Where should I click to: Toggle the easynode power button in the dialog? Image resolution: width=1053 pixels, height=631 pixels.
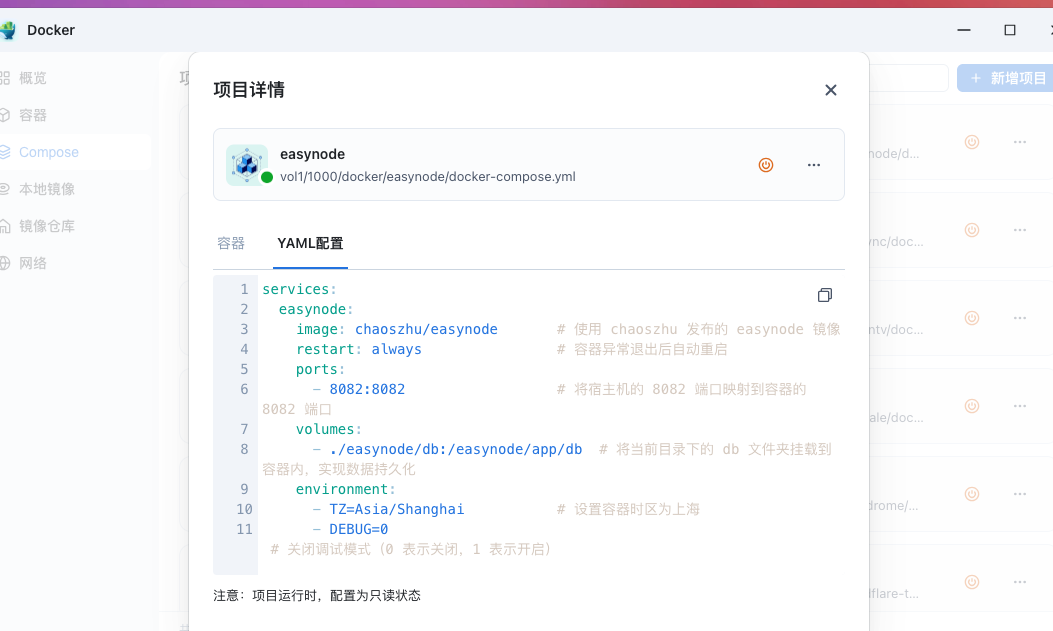[766, 165]
